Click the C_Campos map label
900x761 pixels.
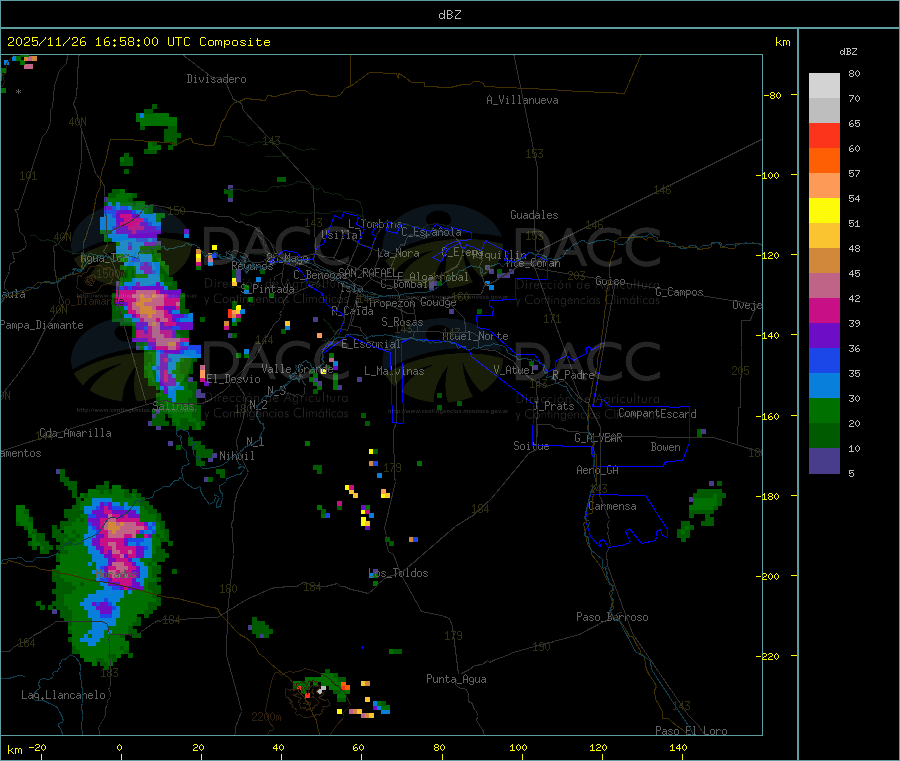[x=679, y=292]
